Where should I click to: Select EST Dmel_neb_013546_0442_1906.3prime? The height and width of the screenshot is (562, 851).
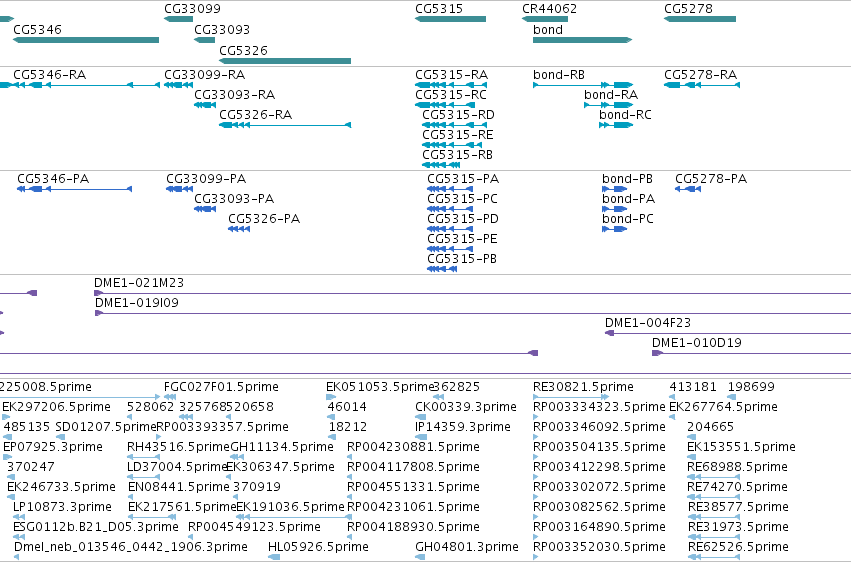click(x=130, y=548)
